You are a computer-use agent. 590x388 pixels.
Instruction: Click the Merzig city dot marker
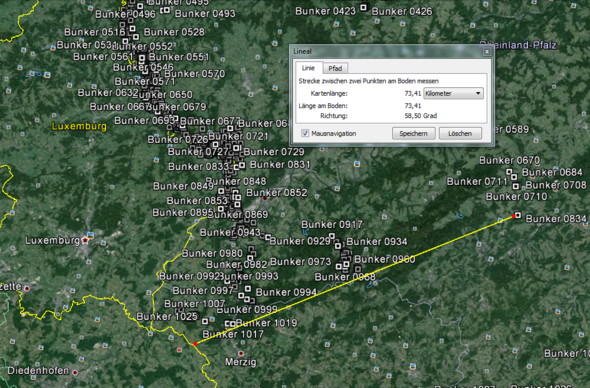pyautogui.click(x=241, y=353)
